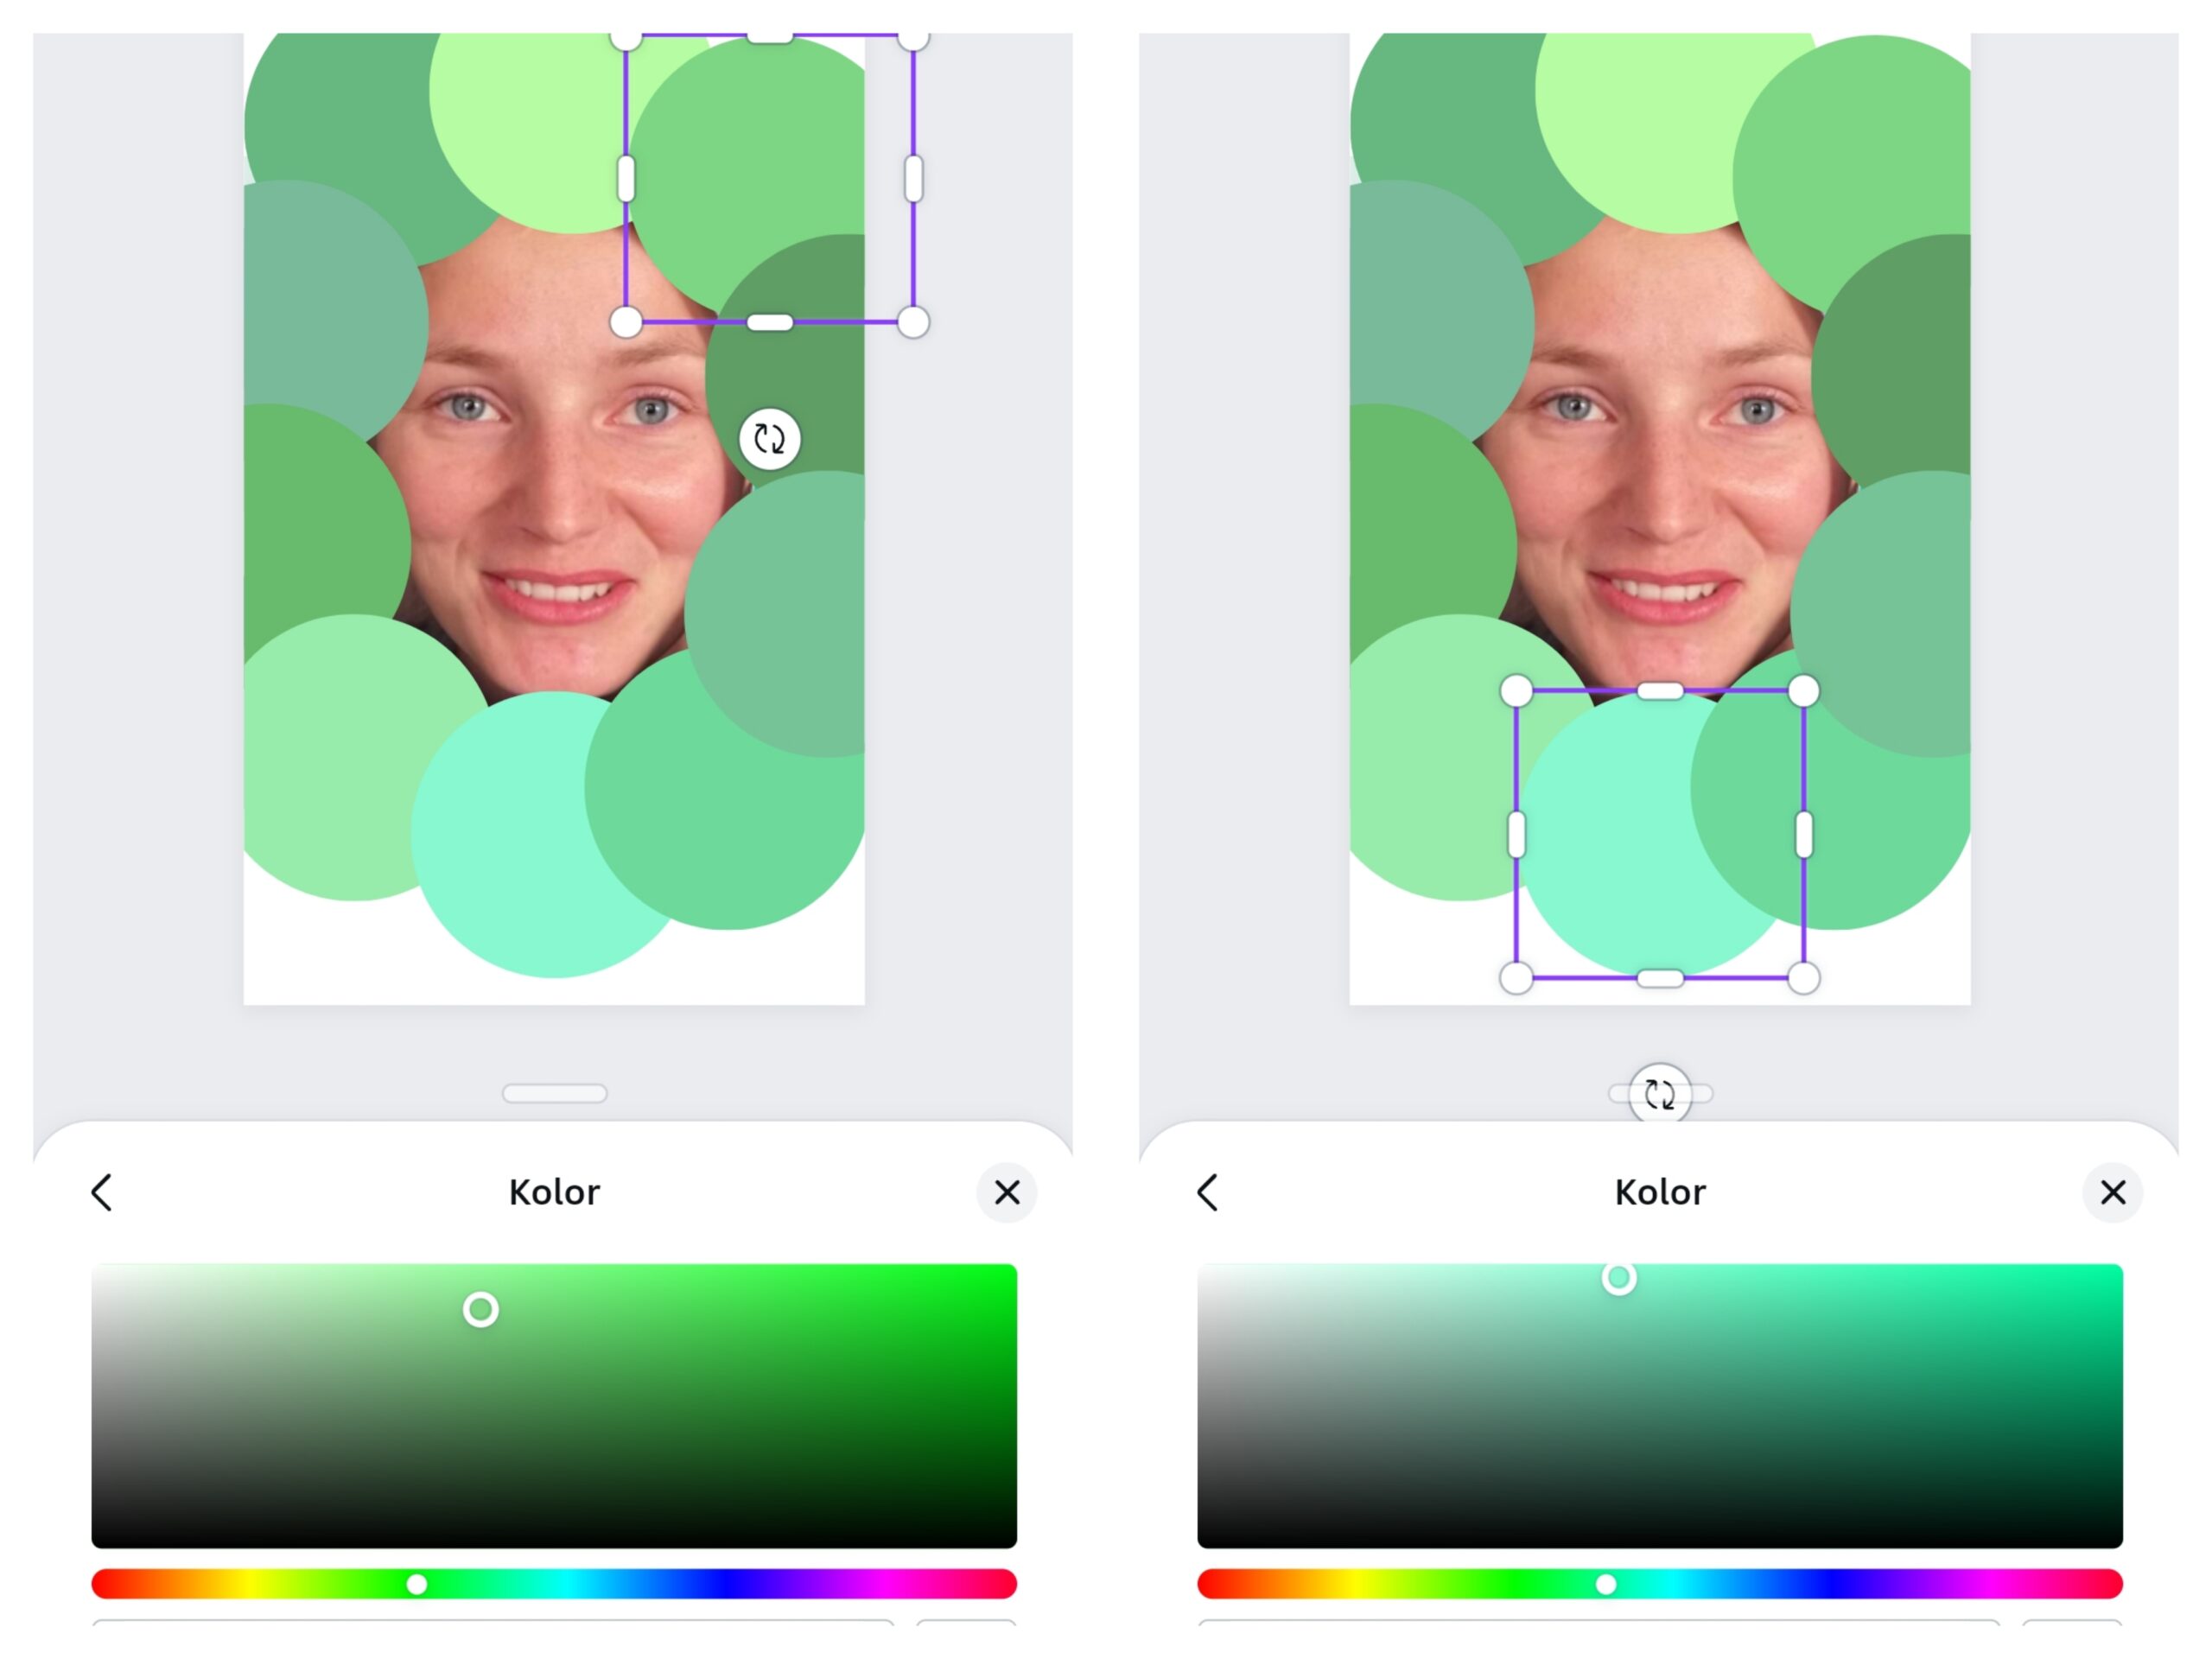The width and height of the screenshot is (2212, 1659).
Task: Click the rotate icon on left canvas
Action: pyautogui.click(x=769, y=439)
